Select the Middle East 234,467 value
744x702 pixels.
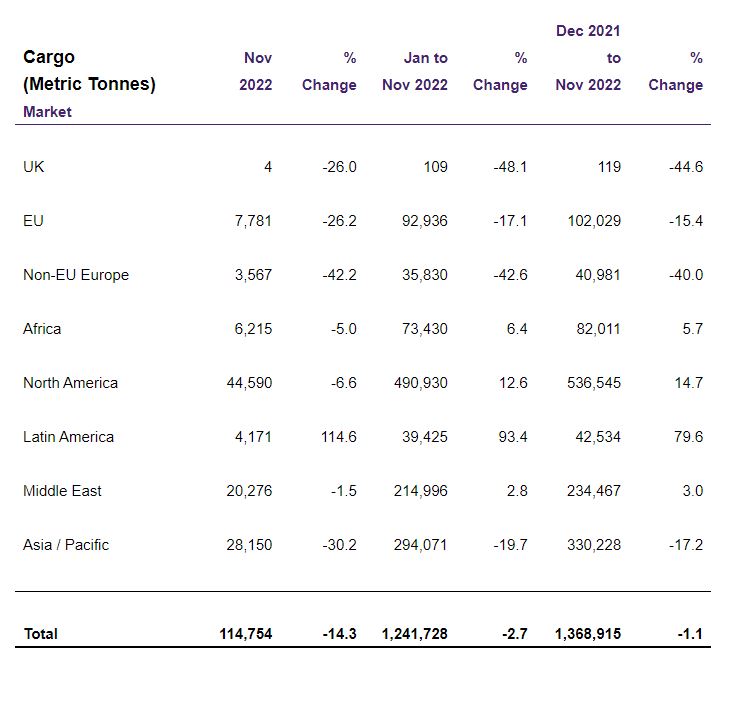coord(594,491)
